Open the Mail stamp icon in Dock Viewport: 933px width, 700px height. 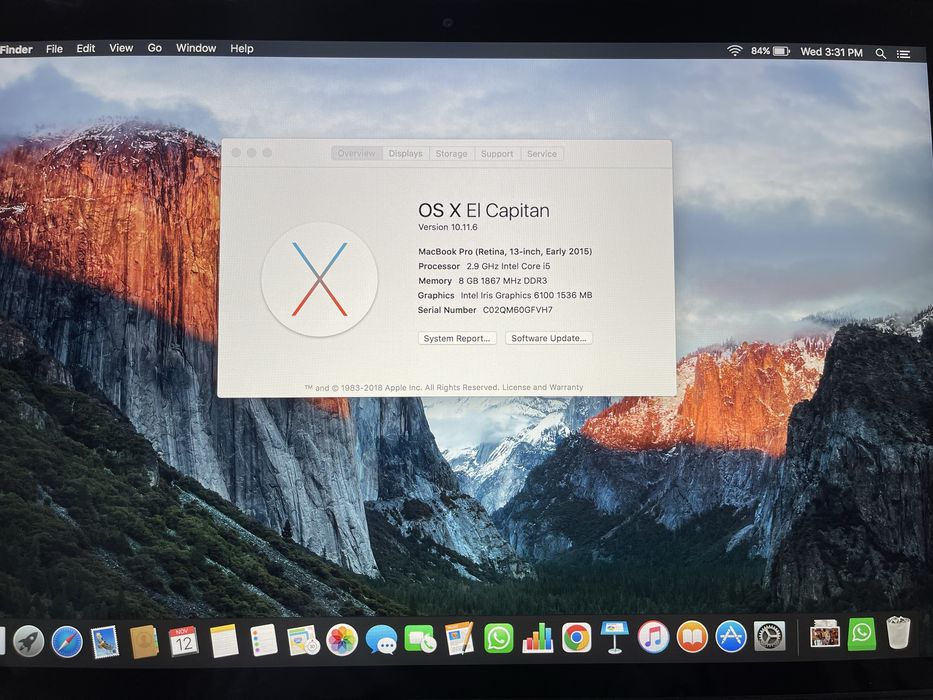[105, 642]
